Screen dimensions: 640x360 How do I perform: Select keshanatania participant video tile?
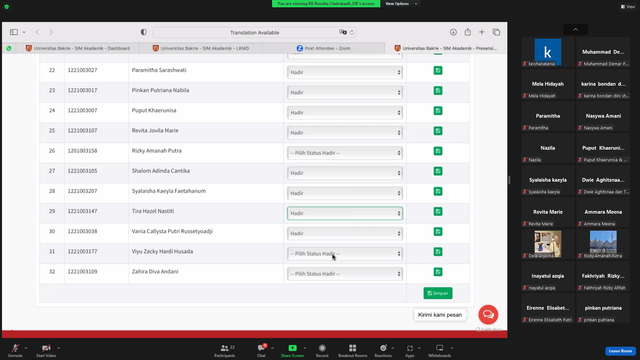[x=548, y=52]
